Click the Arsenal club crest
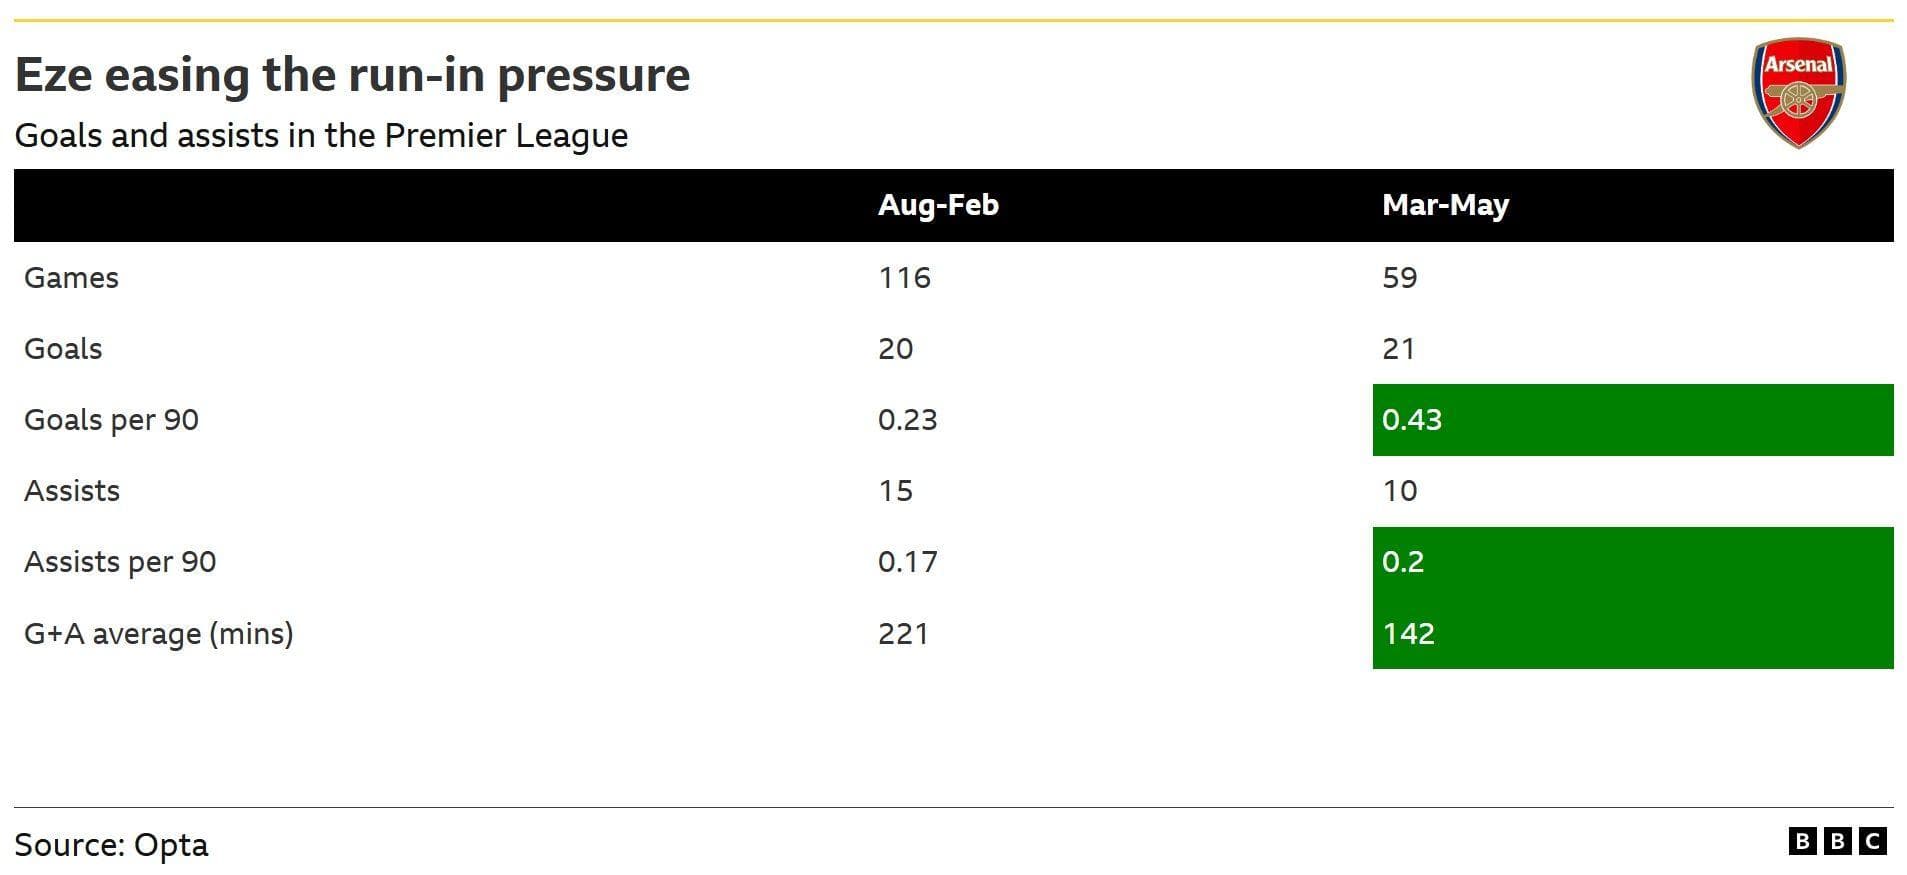This screenshot has height=875, width=1907. point(1798,93)
